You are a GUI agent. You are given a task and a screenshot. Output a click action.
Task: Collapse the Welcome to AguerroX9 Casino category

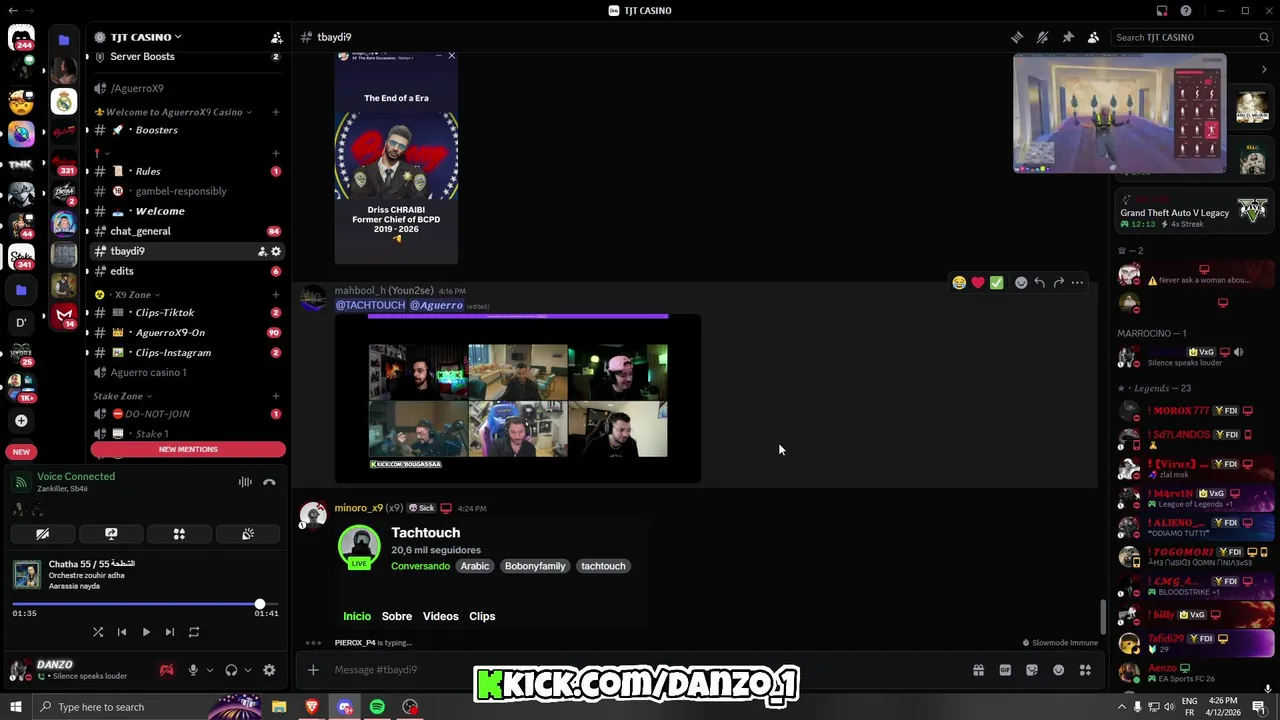[x=173, y=112]
